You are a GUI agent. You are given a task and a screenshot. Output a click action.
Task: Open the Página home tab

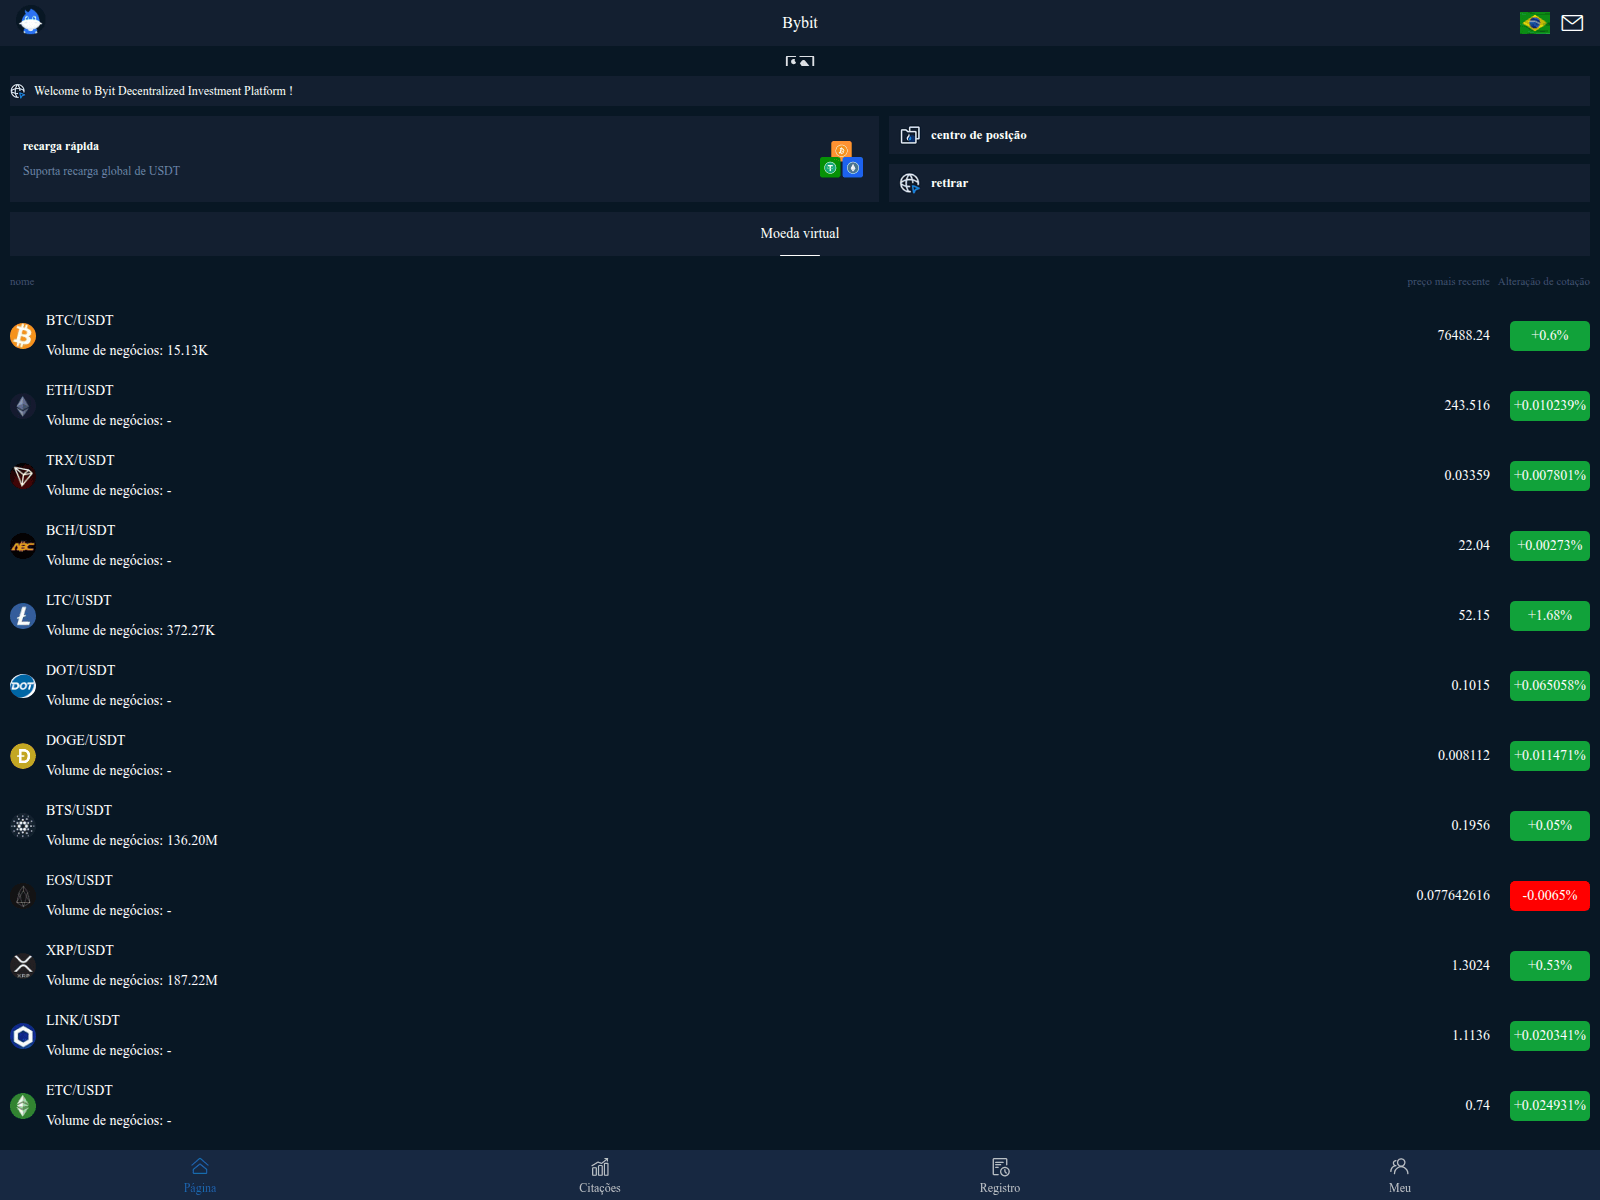[200, 1175]
